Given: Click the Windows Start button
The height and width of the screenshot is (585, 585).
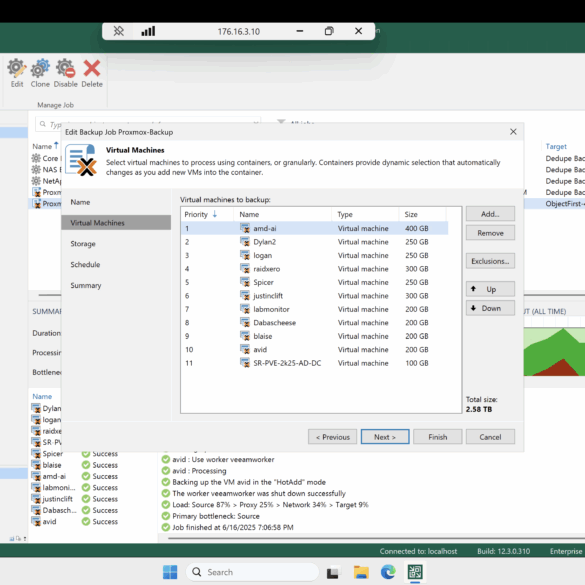Looking at the screenshot, I should tap(170, 572).
